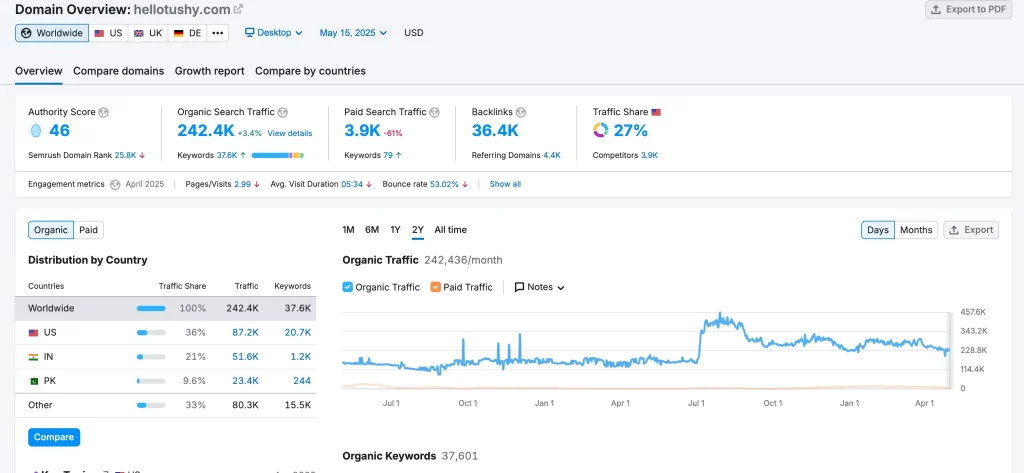Viewport: 1024px width, 473px height.
Task: Set chart range to 6M
Action: (x=372, y=230)
